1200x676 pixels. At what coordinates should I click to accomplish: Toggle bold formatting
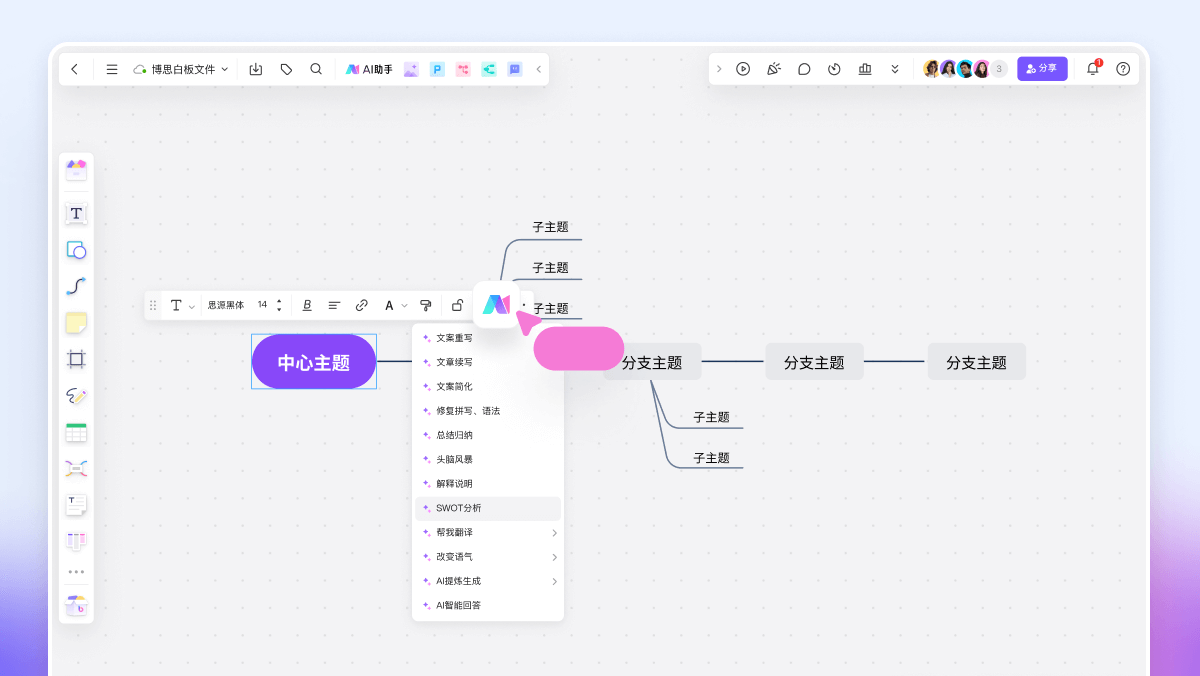click(307, 305)
